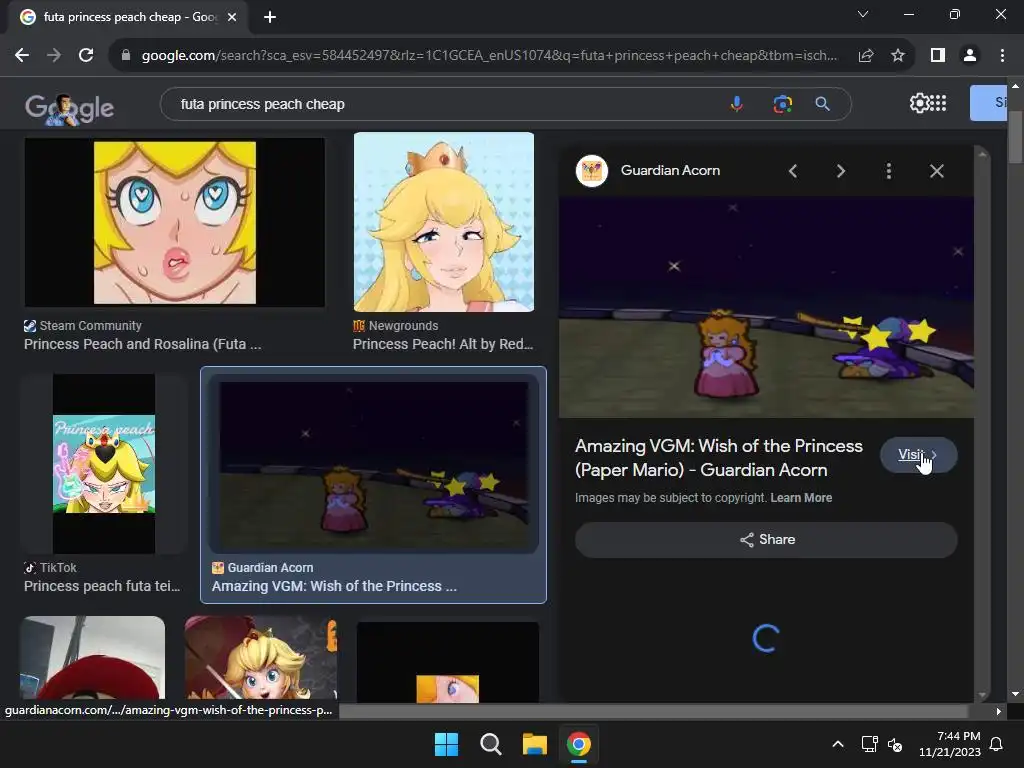Click the Visit button
This screenshot has height=768, width=1024.
(x=918, y=455)
